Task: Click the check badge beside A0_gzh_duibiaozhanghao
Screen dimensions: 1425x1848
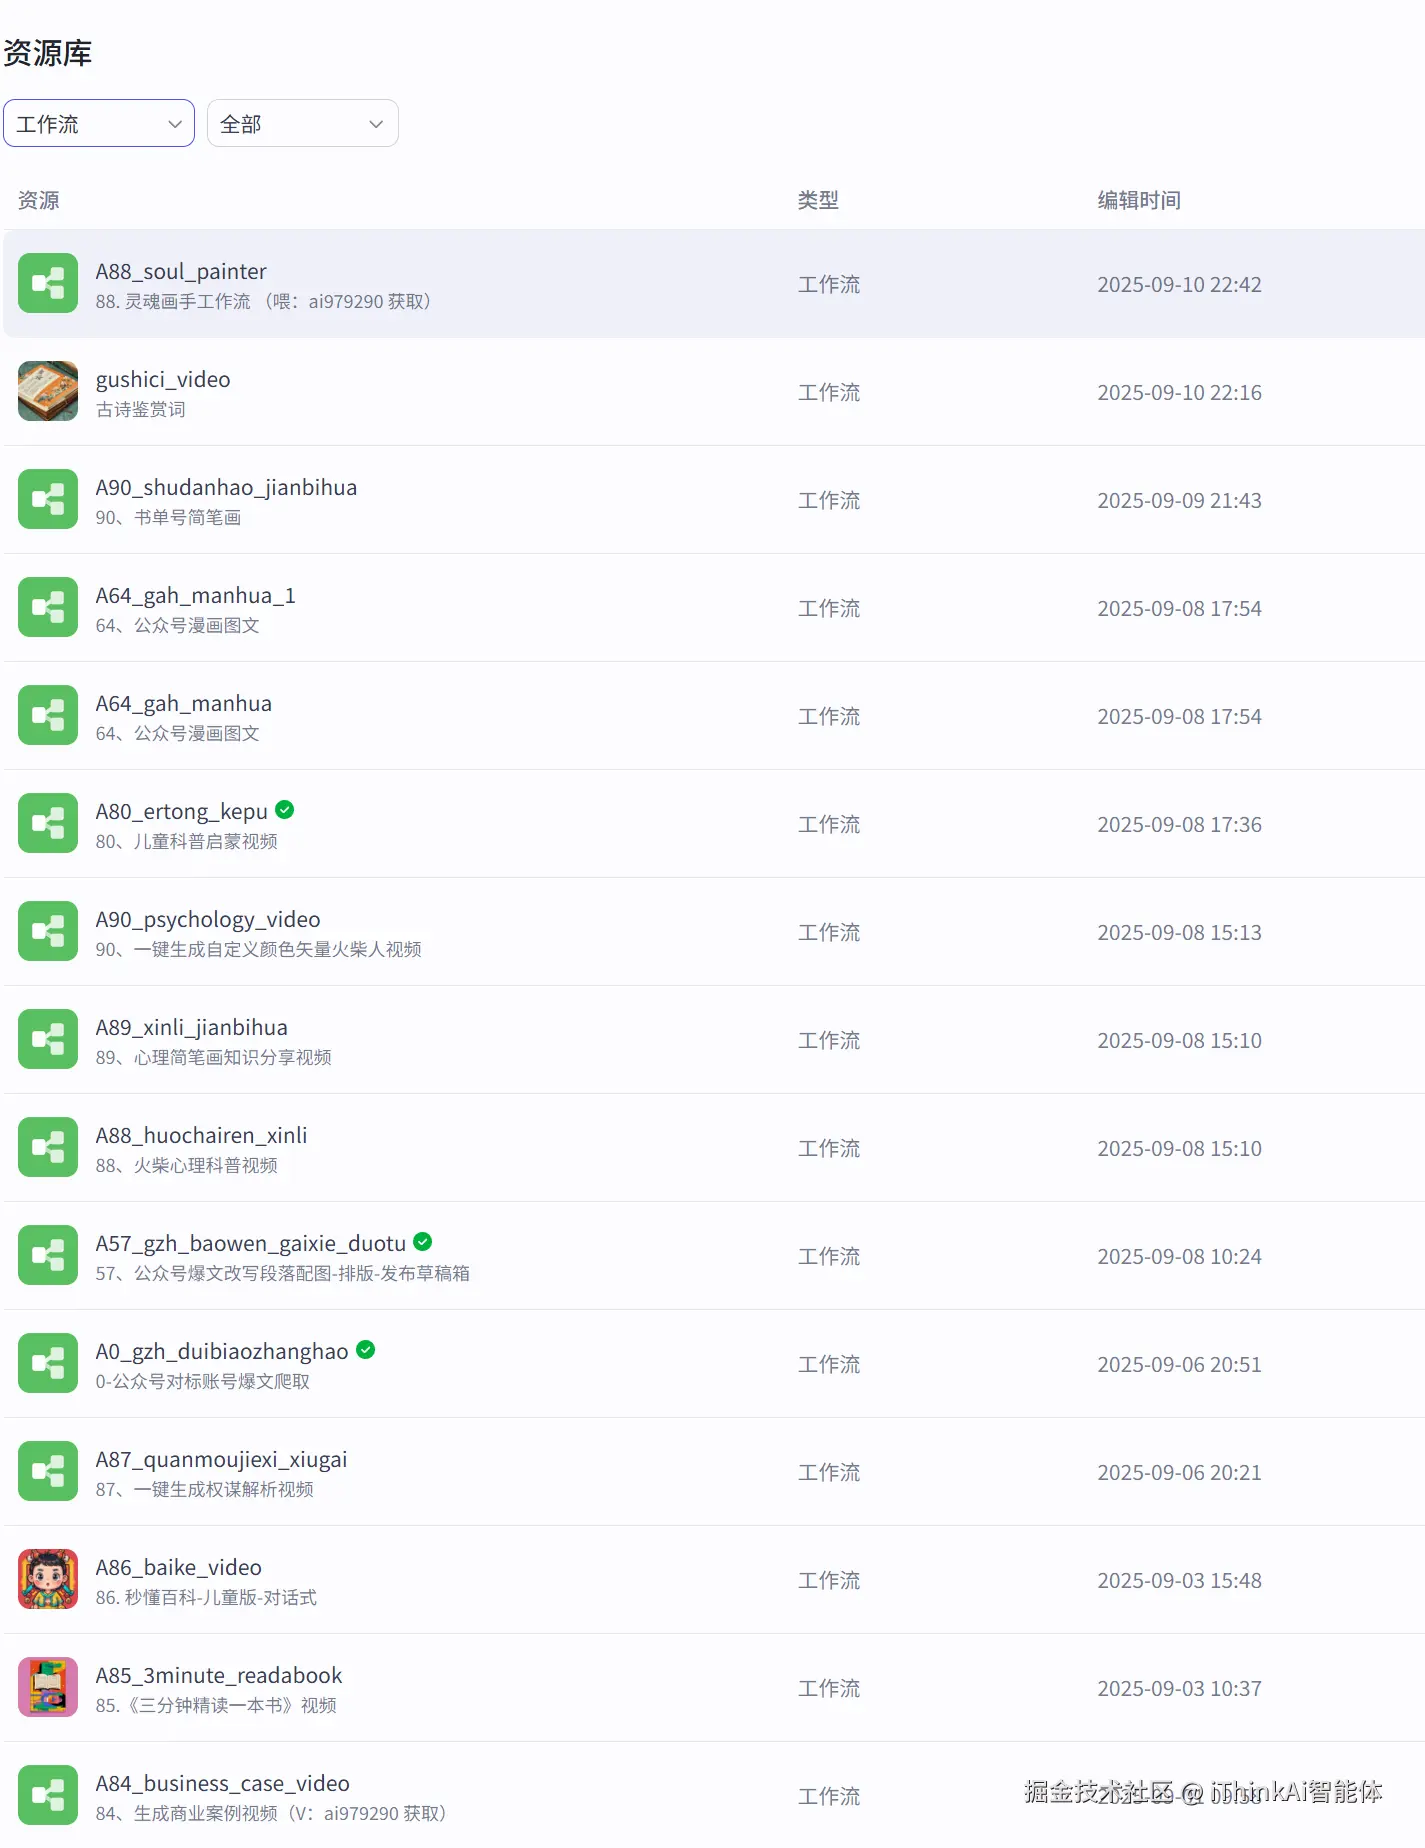Action: point(366,1350)
